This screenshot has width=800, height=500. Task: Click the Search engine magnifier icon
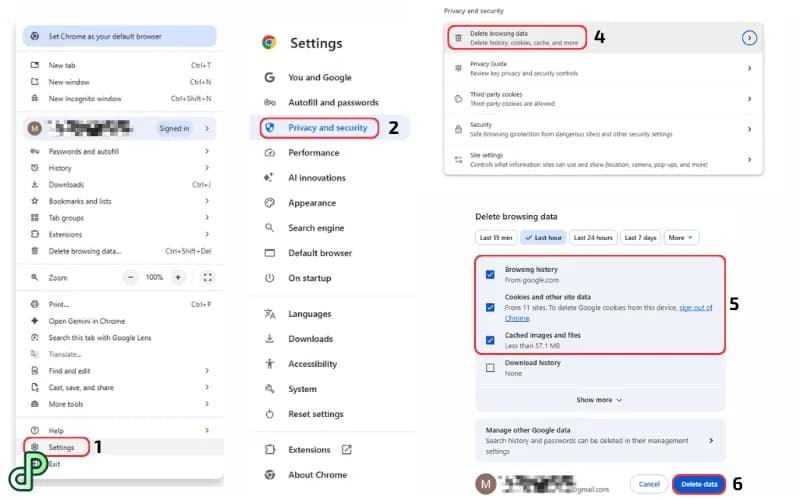pyautogui.click(x=269, y=228)
